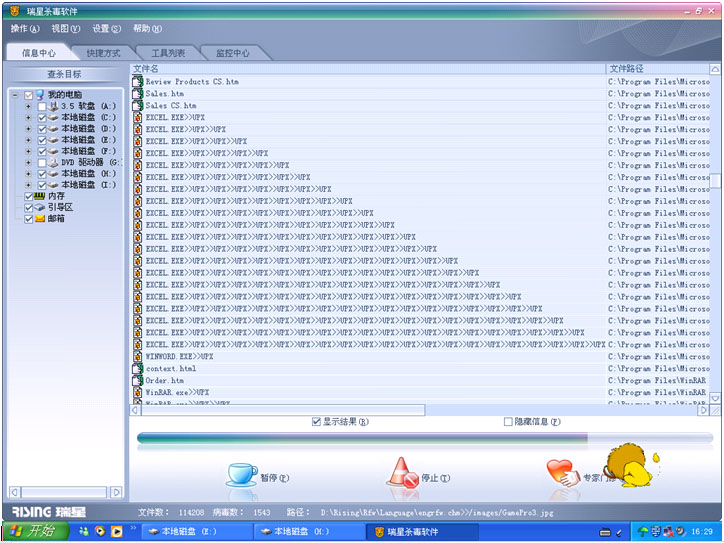Image resolution: width=724 pixels, height=543 pixels.
Task: Check the 3.5 软盘 (A:) checkbox
Action: pyautogui.click(x=42, y=107)
